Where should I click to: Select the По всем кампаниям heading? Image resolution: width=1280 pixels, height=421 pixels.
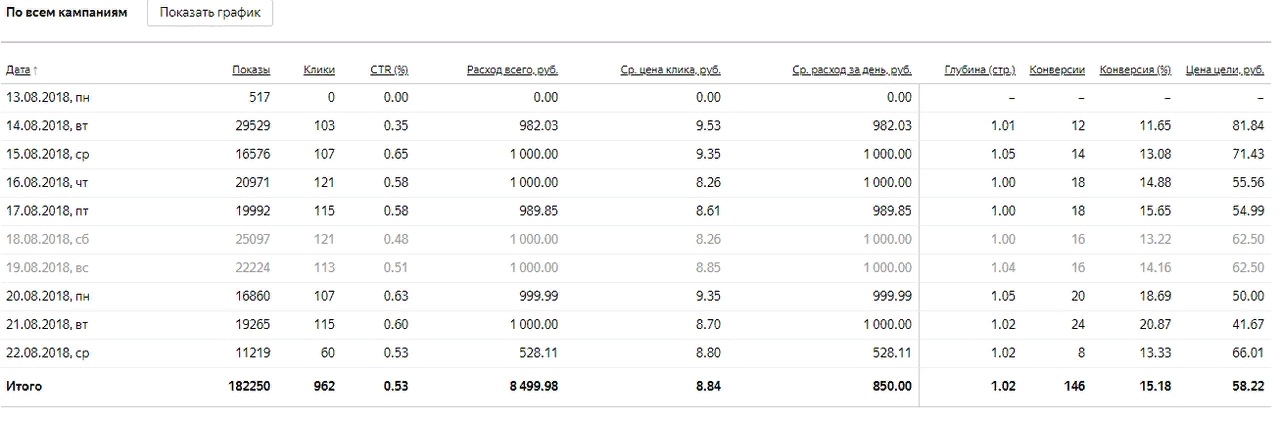pos(67,14)
